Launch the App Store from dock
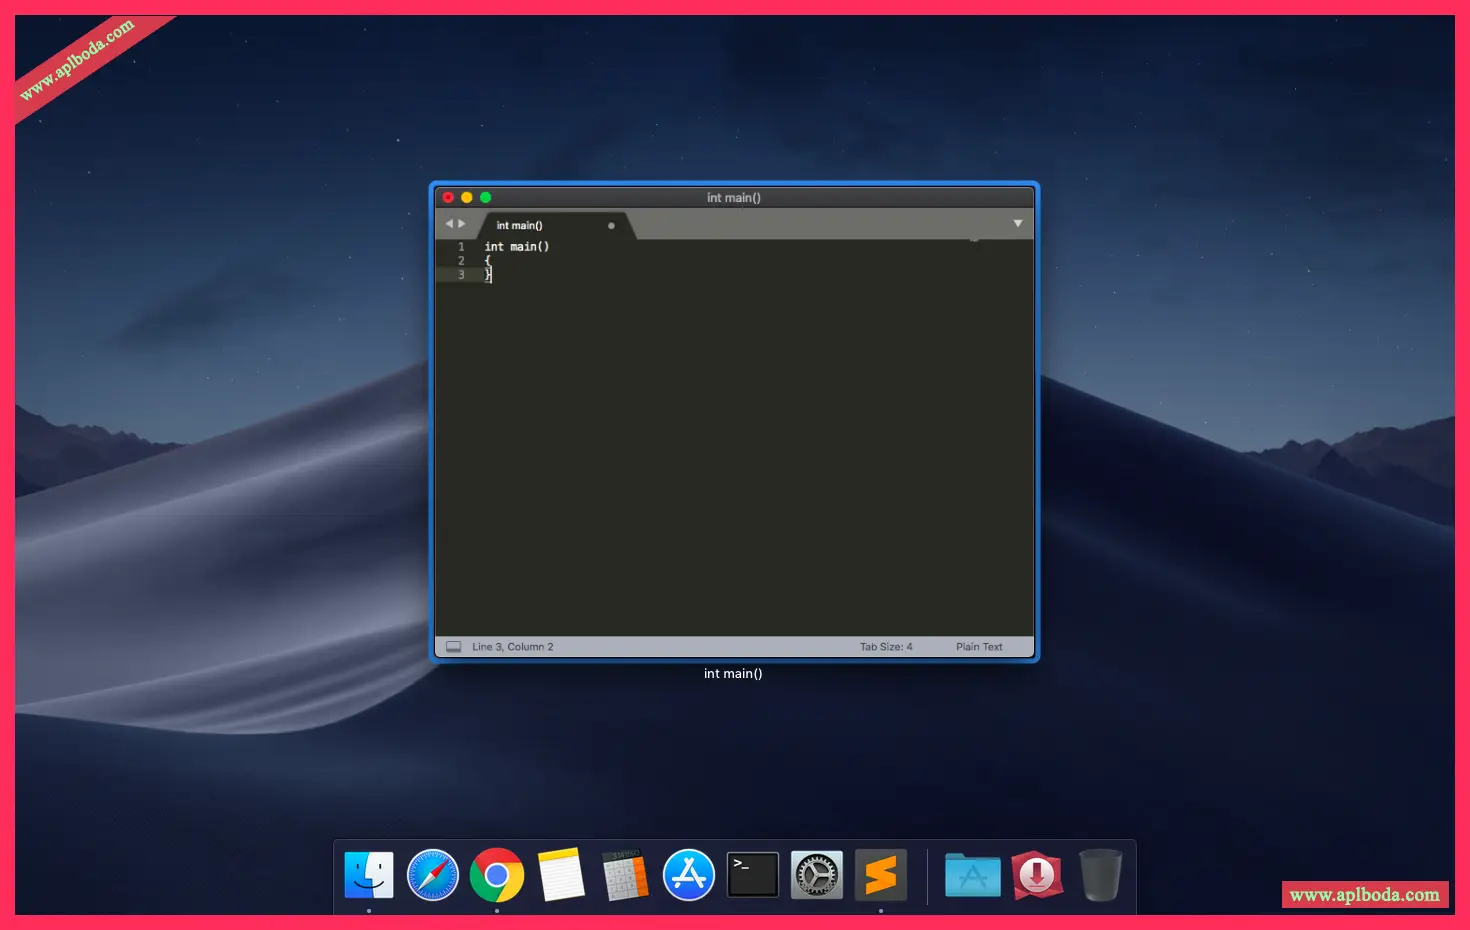Viewport: 1470px width, 930px height. coord(689,876)
